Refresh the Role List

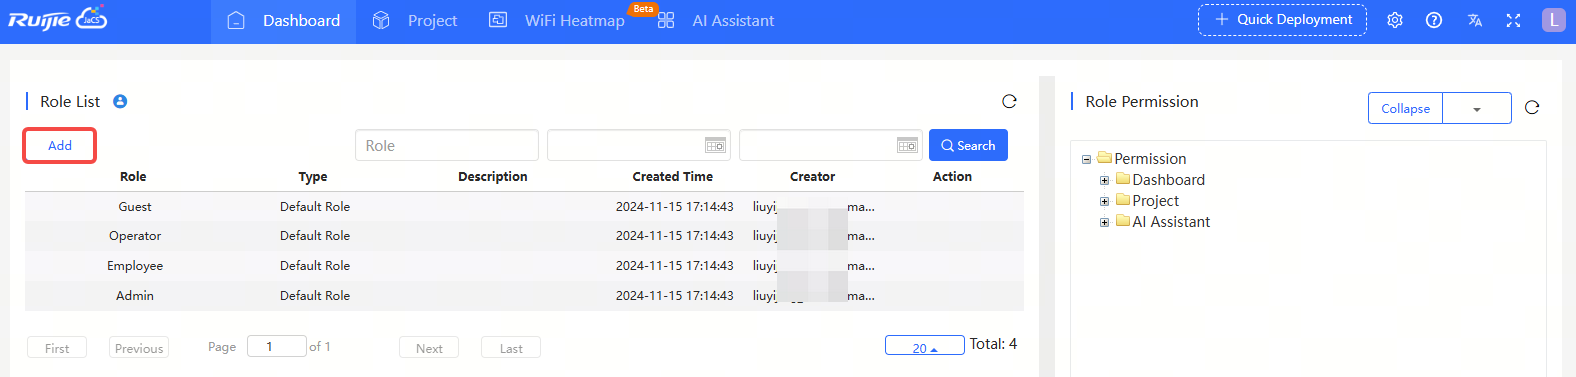(1009, 101)
